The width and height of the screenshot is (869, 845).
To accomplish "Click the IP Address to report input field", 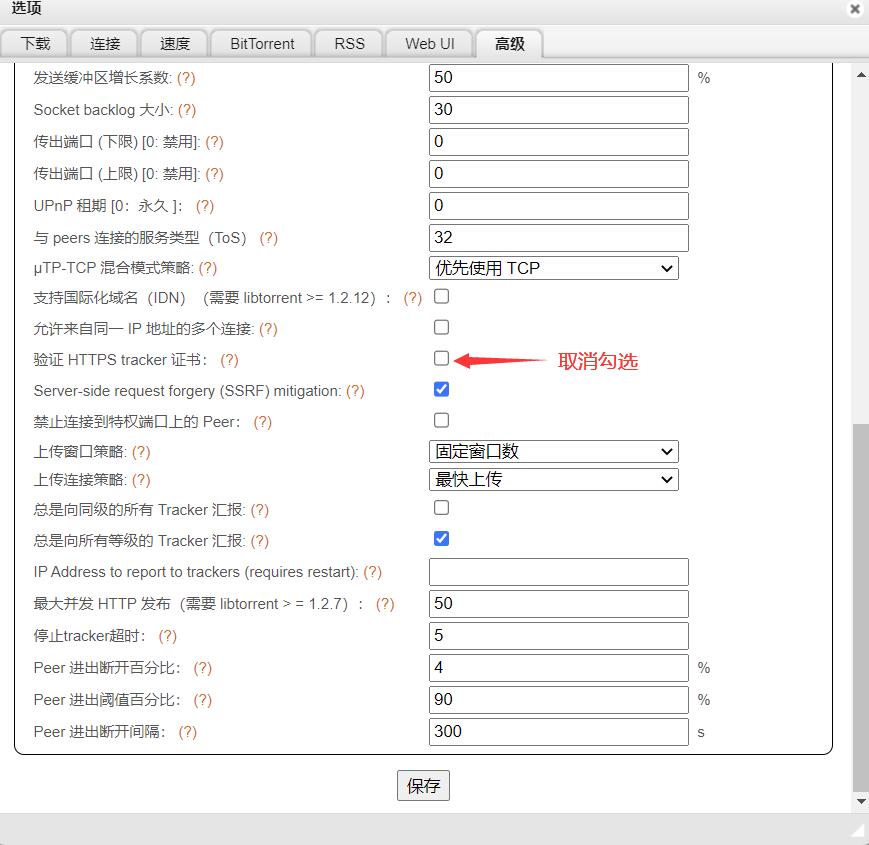I will tap(558, 571).
